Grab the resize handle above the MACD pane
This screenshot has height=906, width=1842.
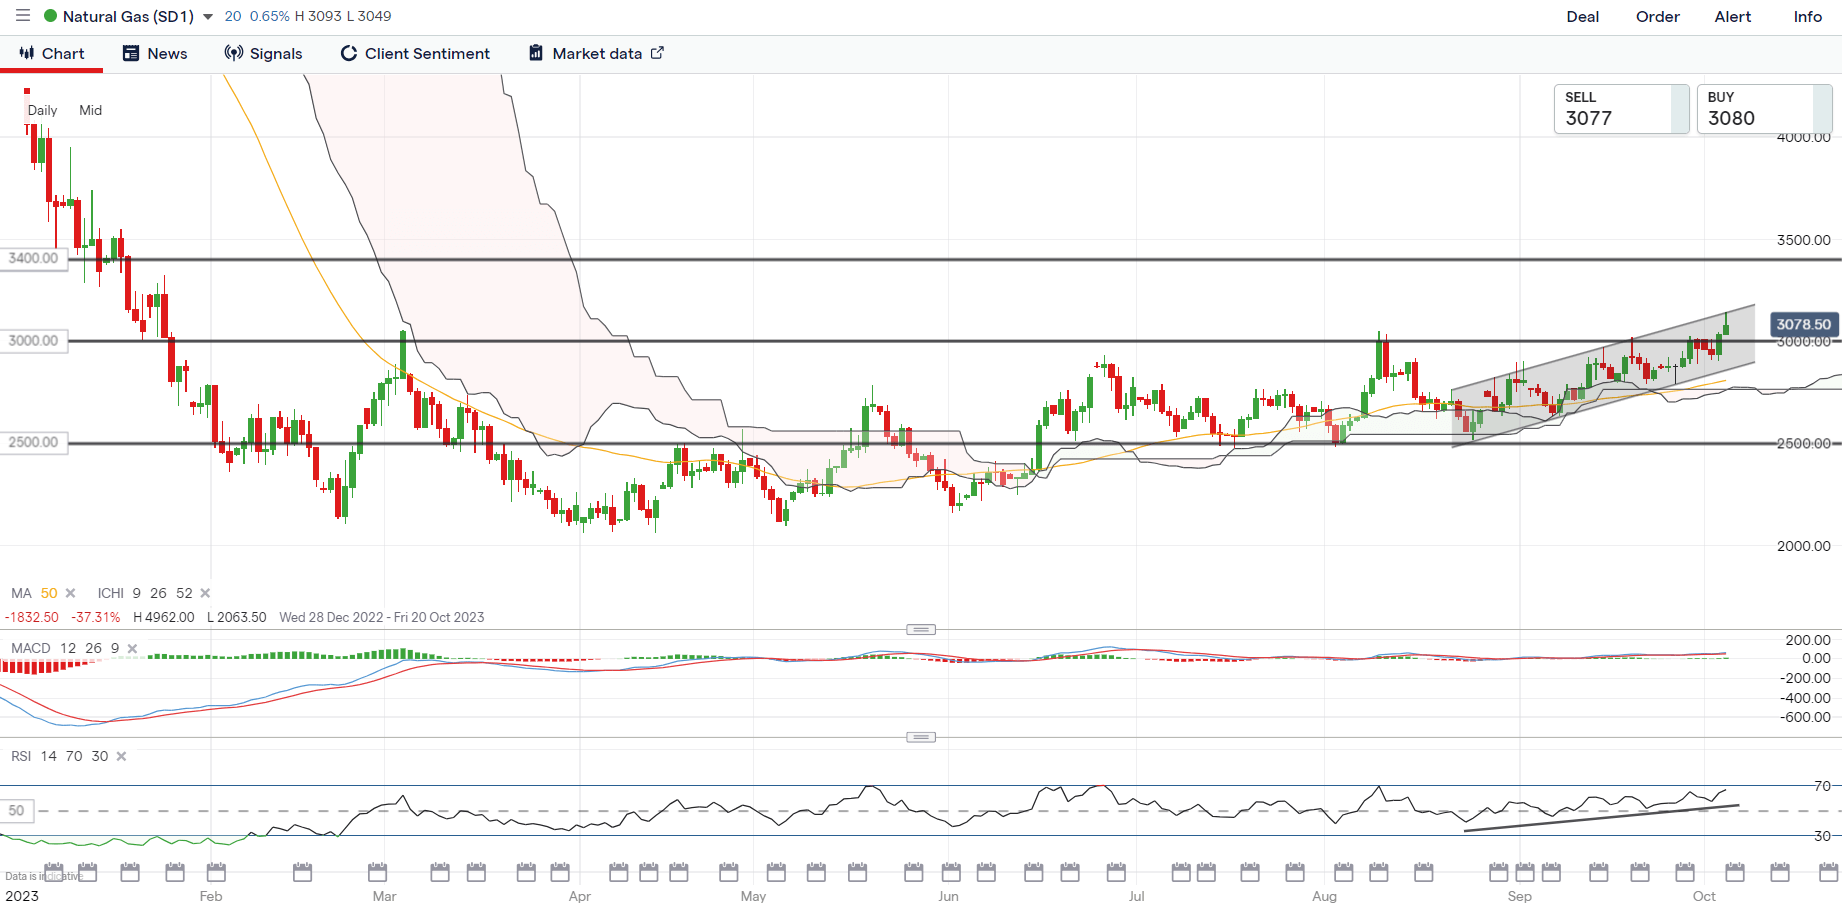point(921,629)
